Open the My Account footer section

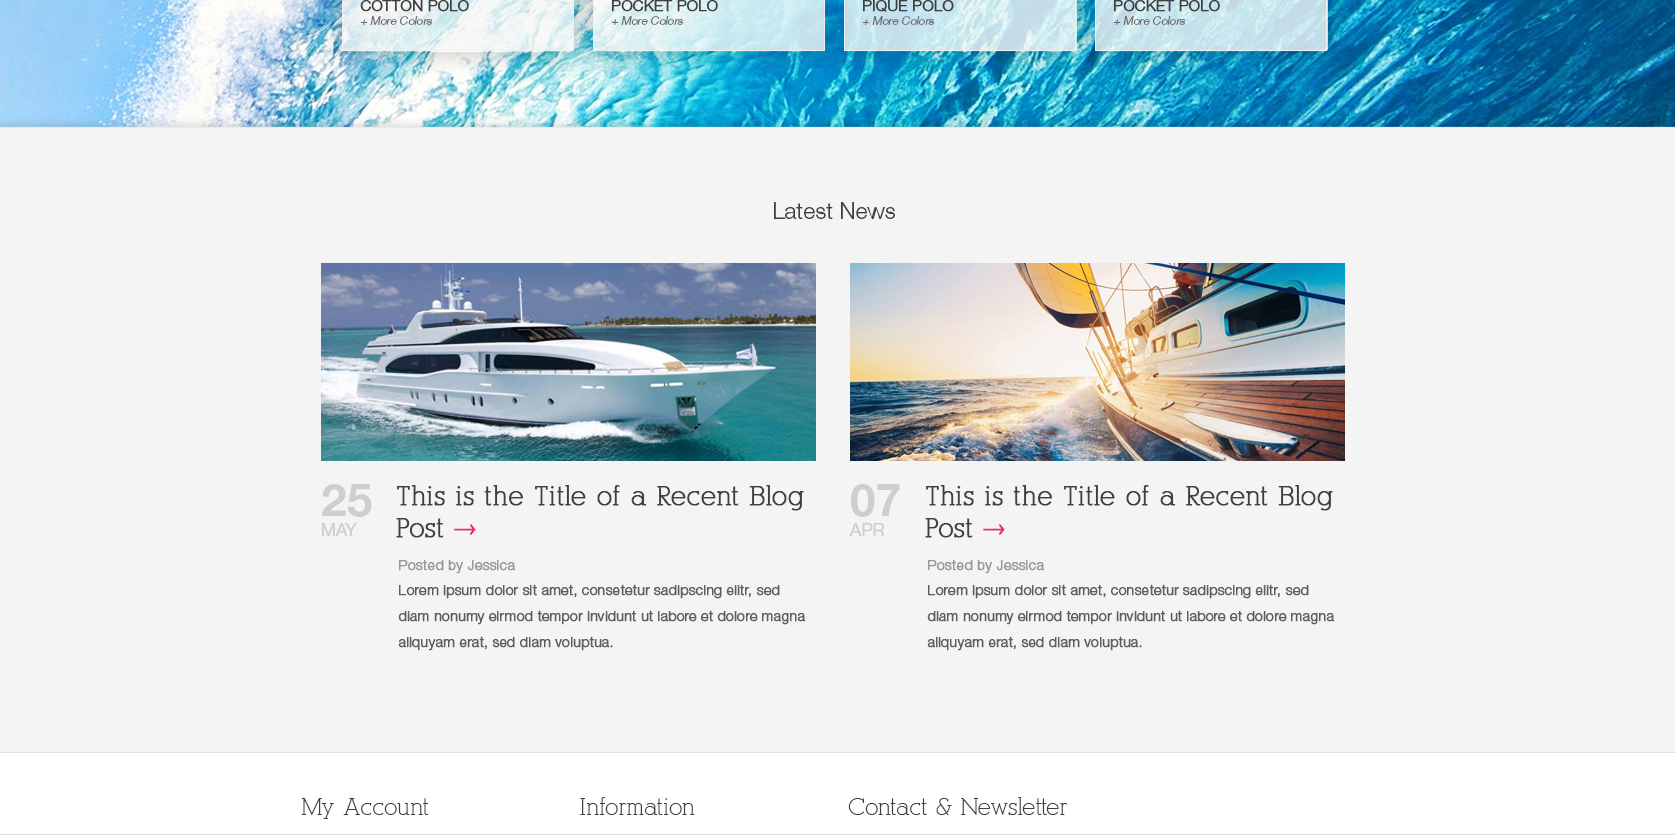(x=365, y=807)
